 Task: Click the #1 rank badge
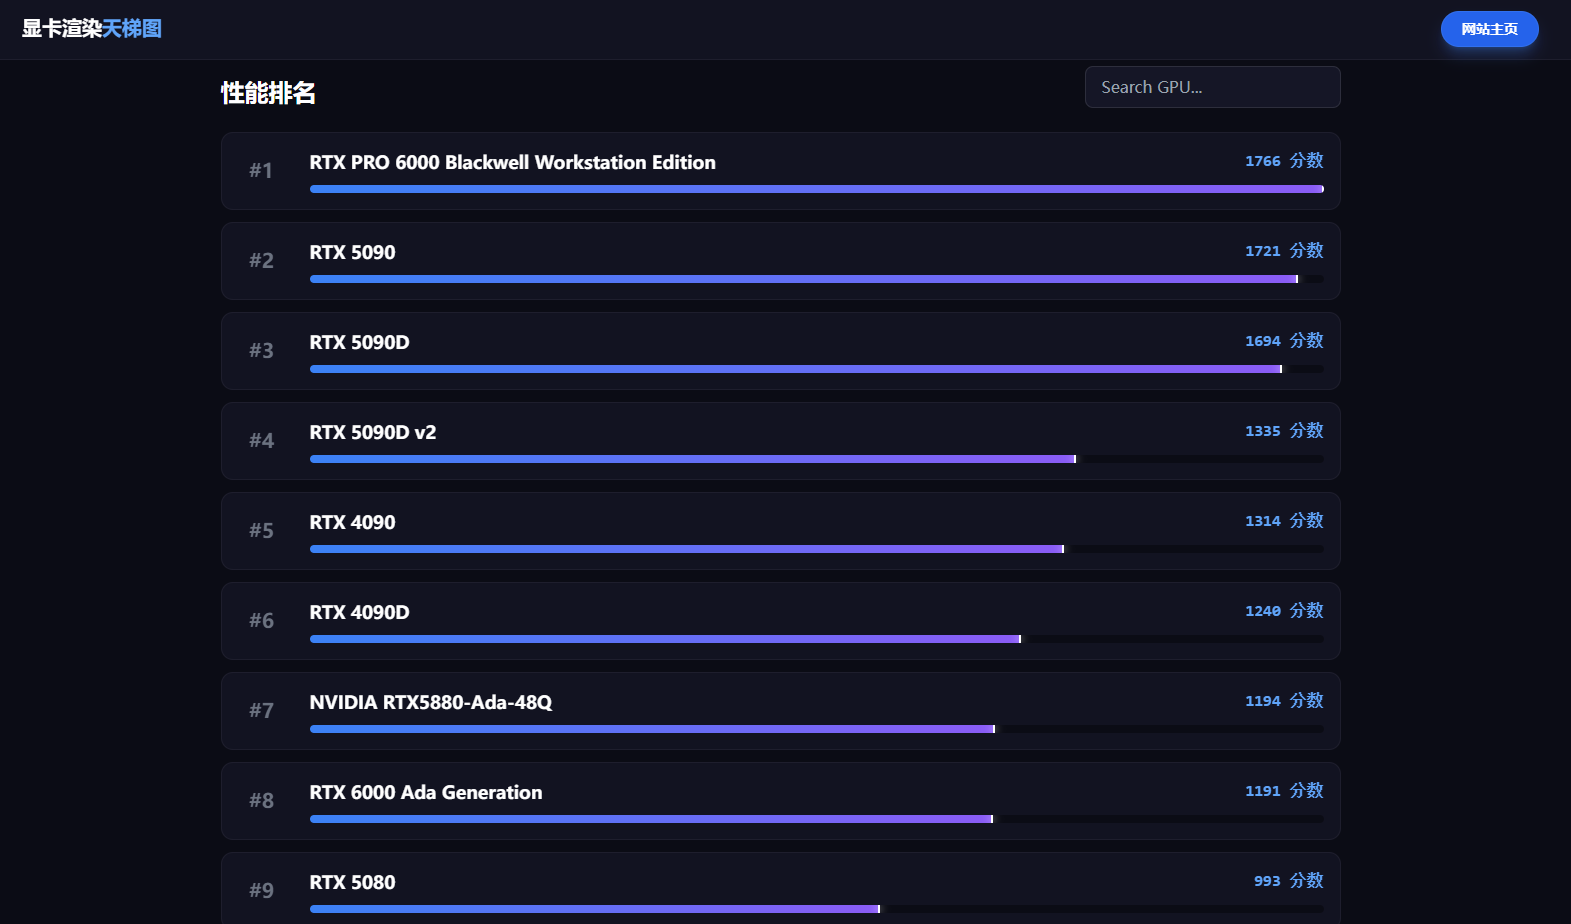coord(261,171)
